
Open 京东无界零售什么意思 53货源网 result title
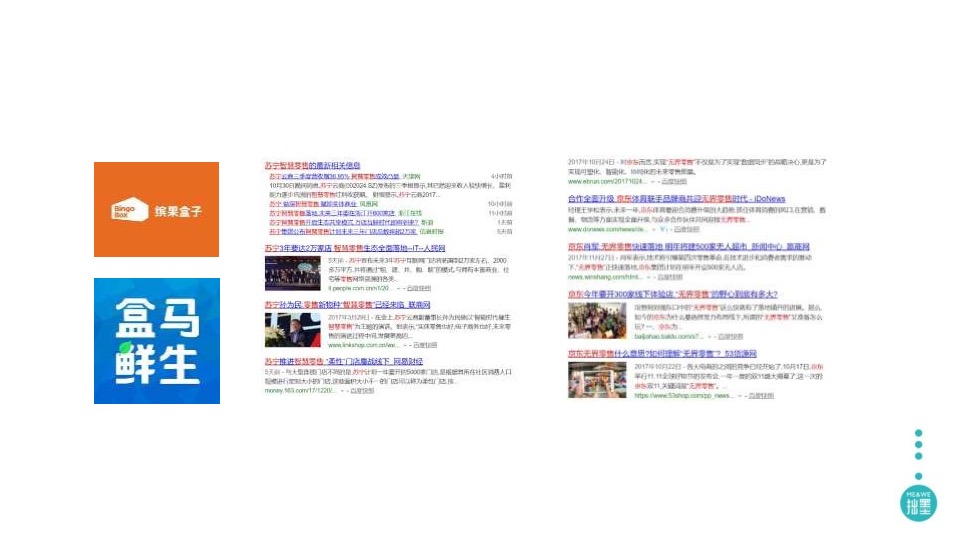point(662,353)
